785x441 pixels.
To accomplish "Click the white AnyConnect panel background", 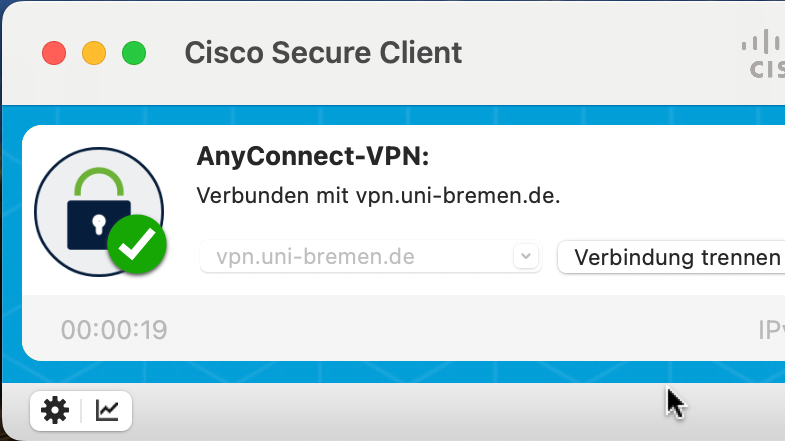I will coord(650,170).
